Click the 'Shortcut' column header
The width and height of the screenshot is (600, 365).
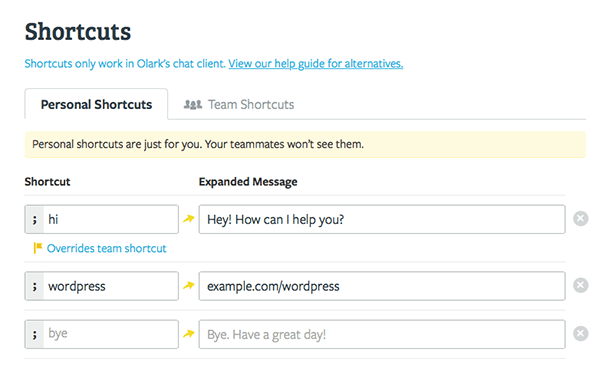47,181
